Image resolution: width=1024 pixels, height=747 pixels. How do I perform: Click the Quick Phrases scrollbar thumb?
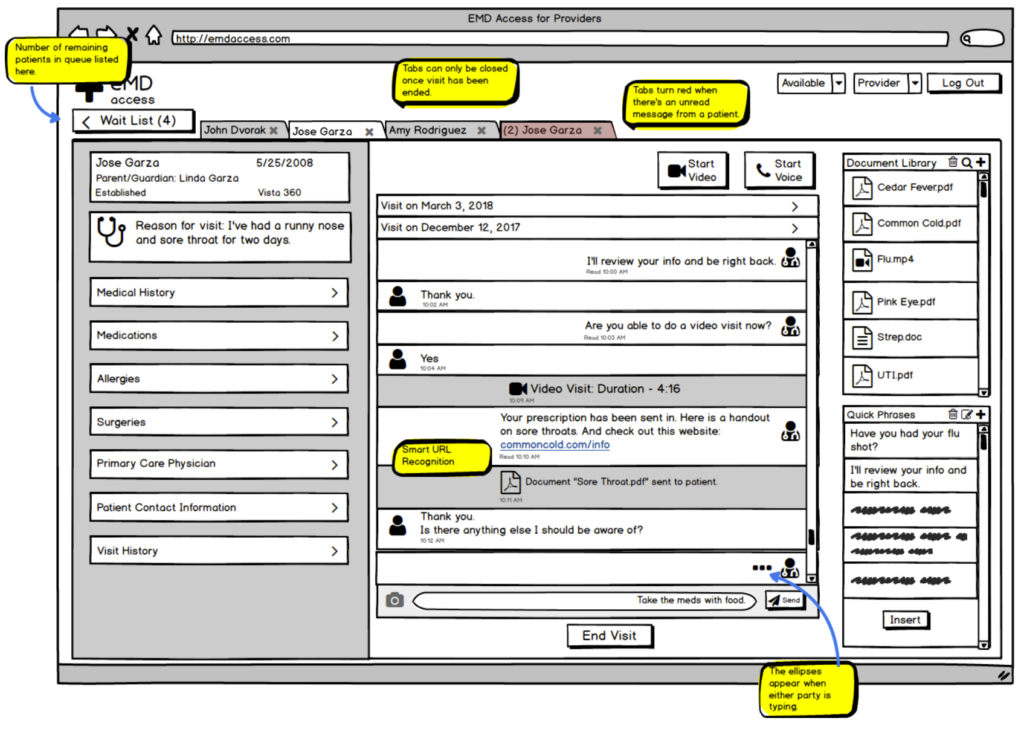click(984, 441)
